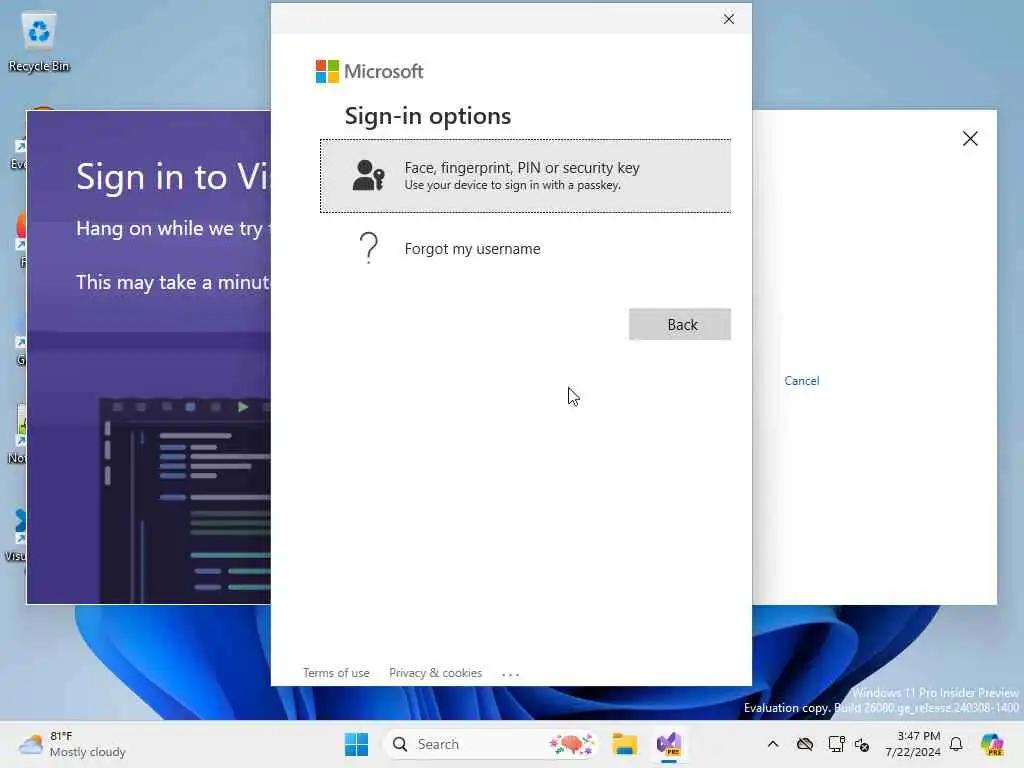Click the cloud sync-off tray icon
This screenshot has height=768, width=1024.
click(805, 744)
